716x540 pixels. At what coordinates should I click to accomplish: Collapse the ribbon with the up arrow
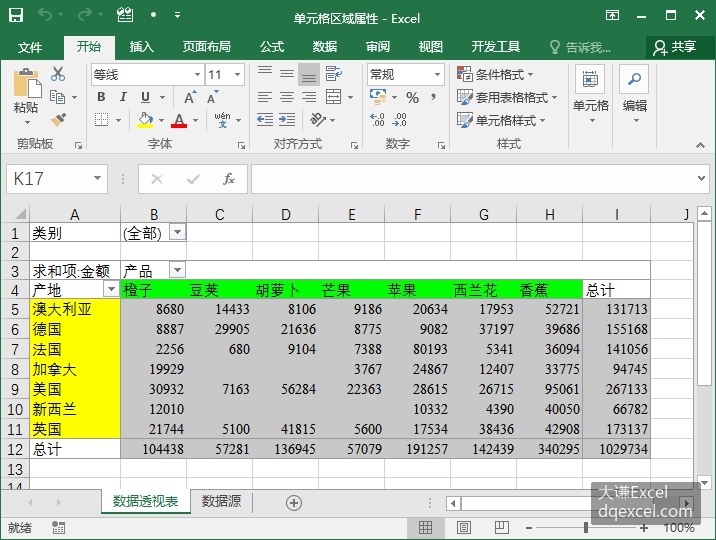click(700, 145)
